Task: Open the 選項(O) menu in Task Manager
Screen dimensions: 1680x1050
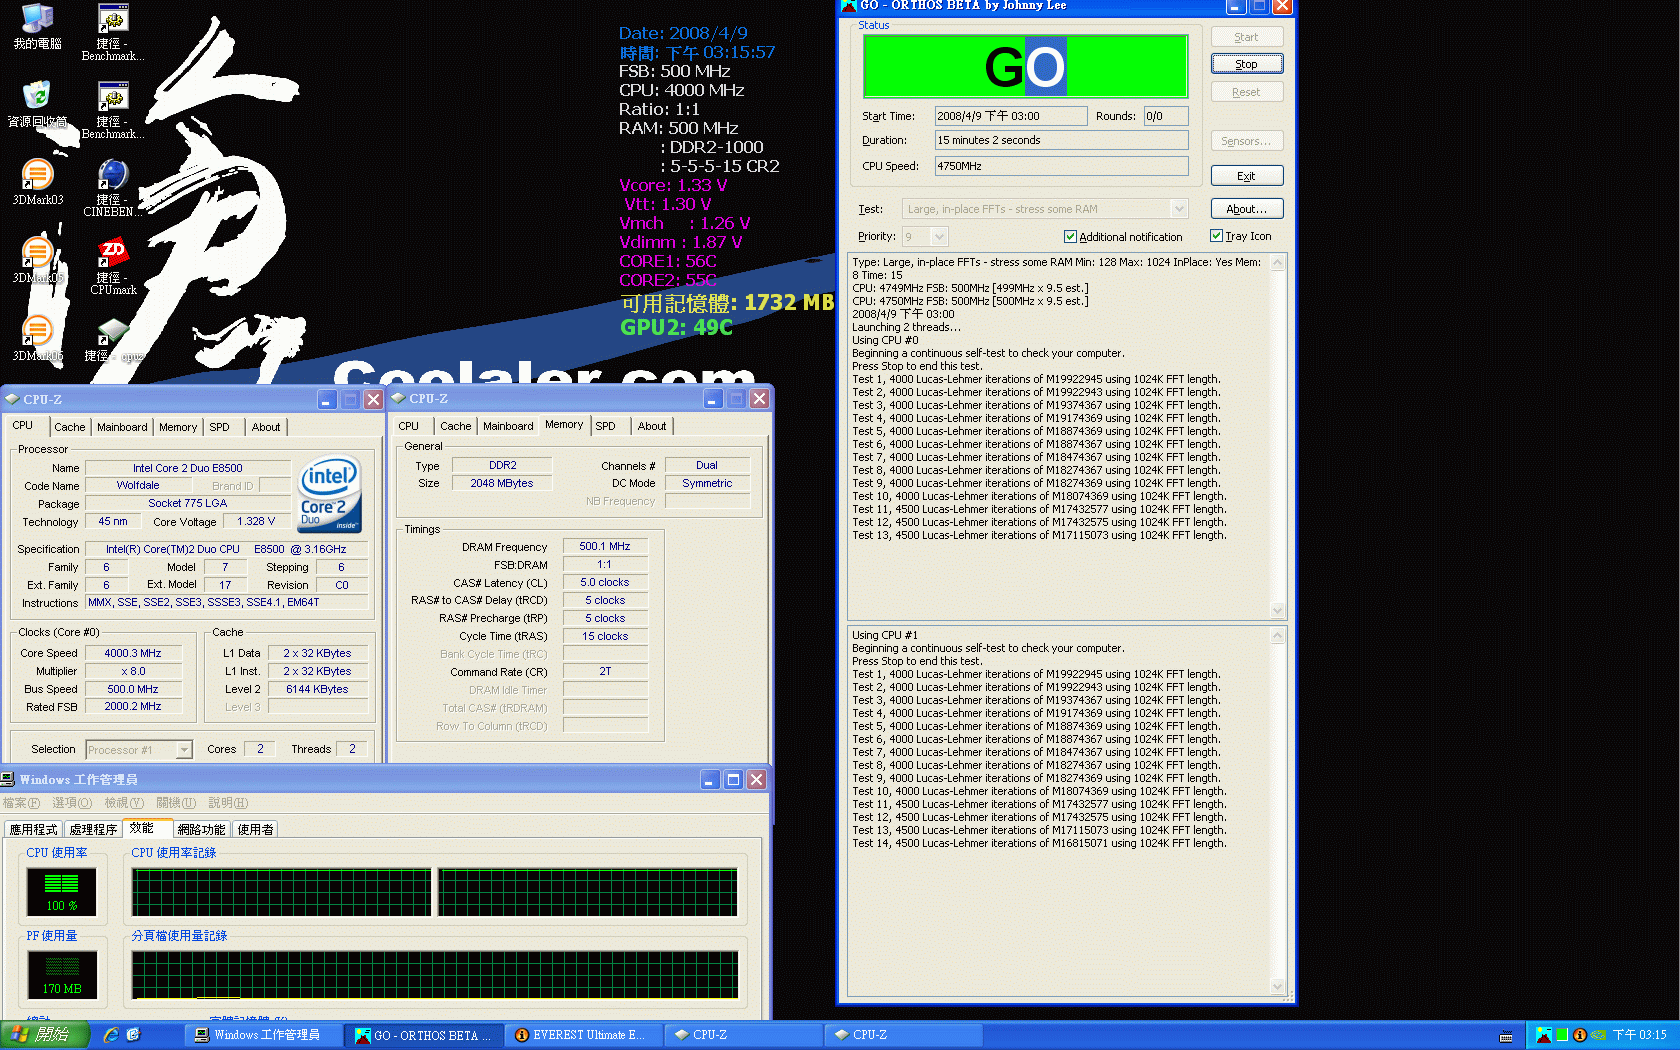Action: tap(72, 803)
